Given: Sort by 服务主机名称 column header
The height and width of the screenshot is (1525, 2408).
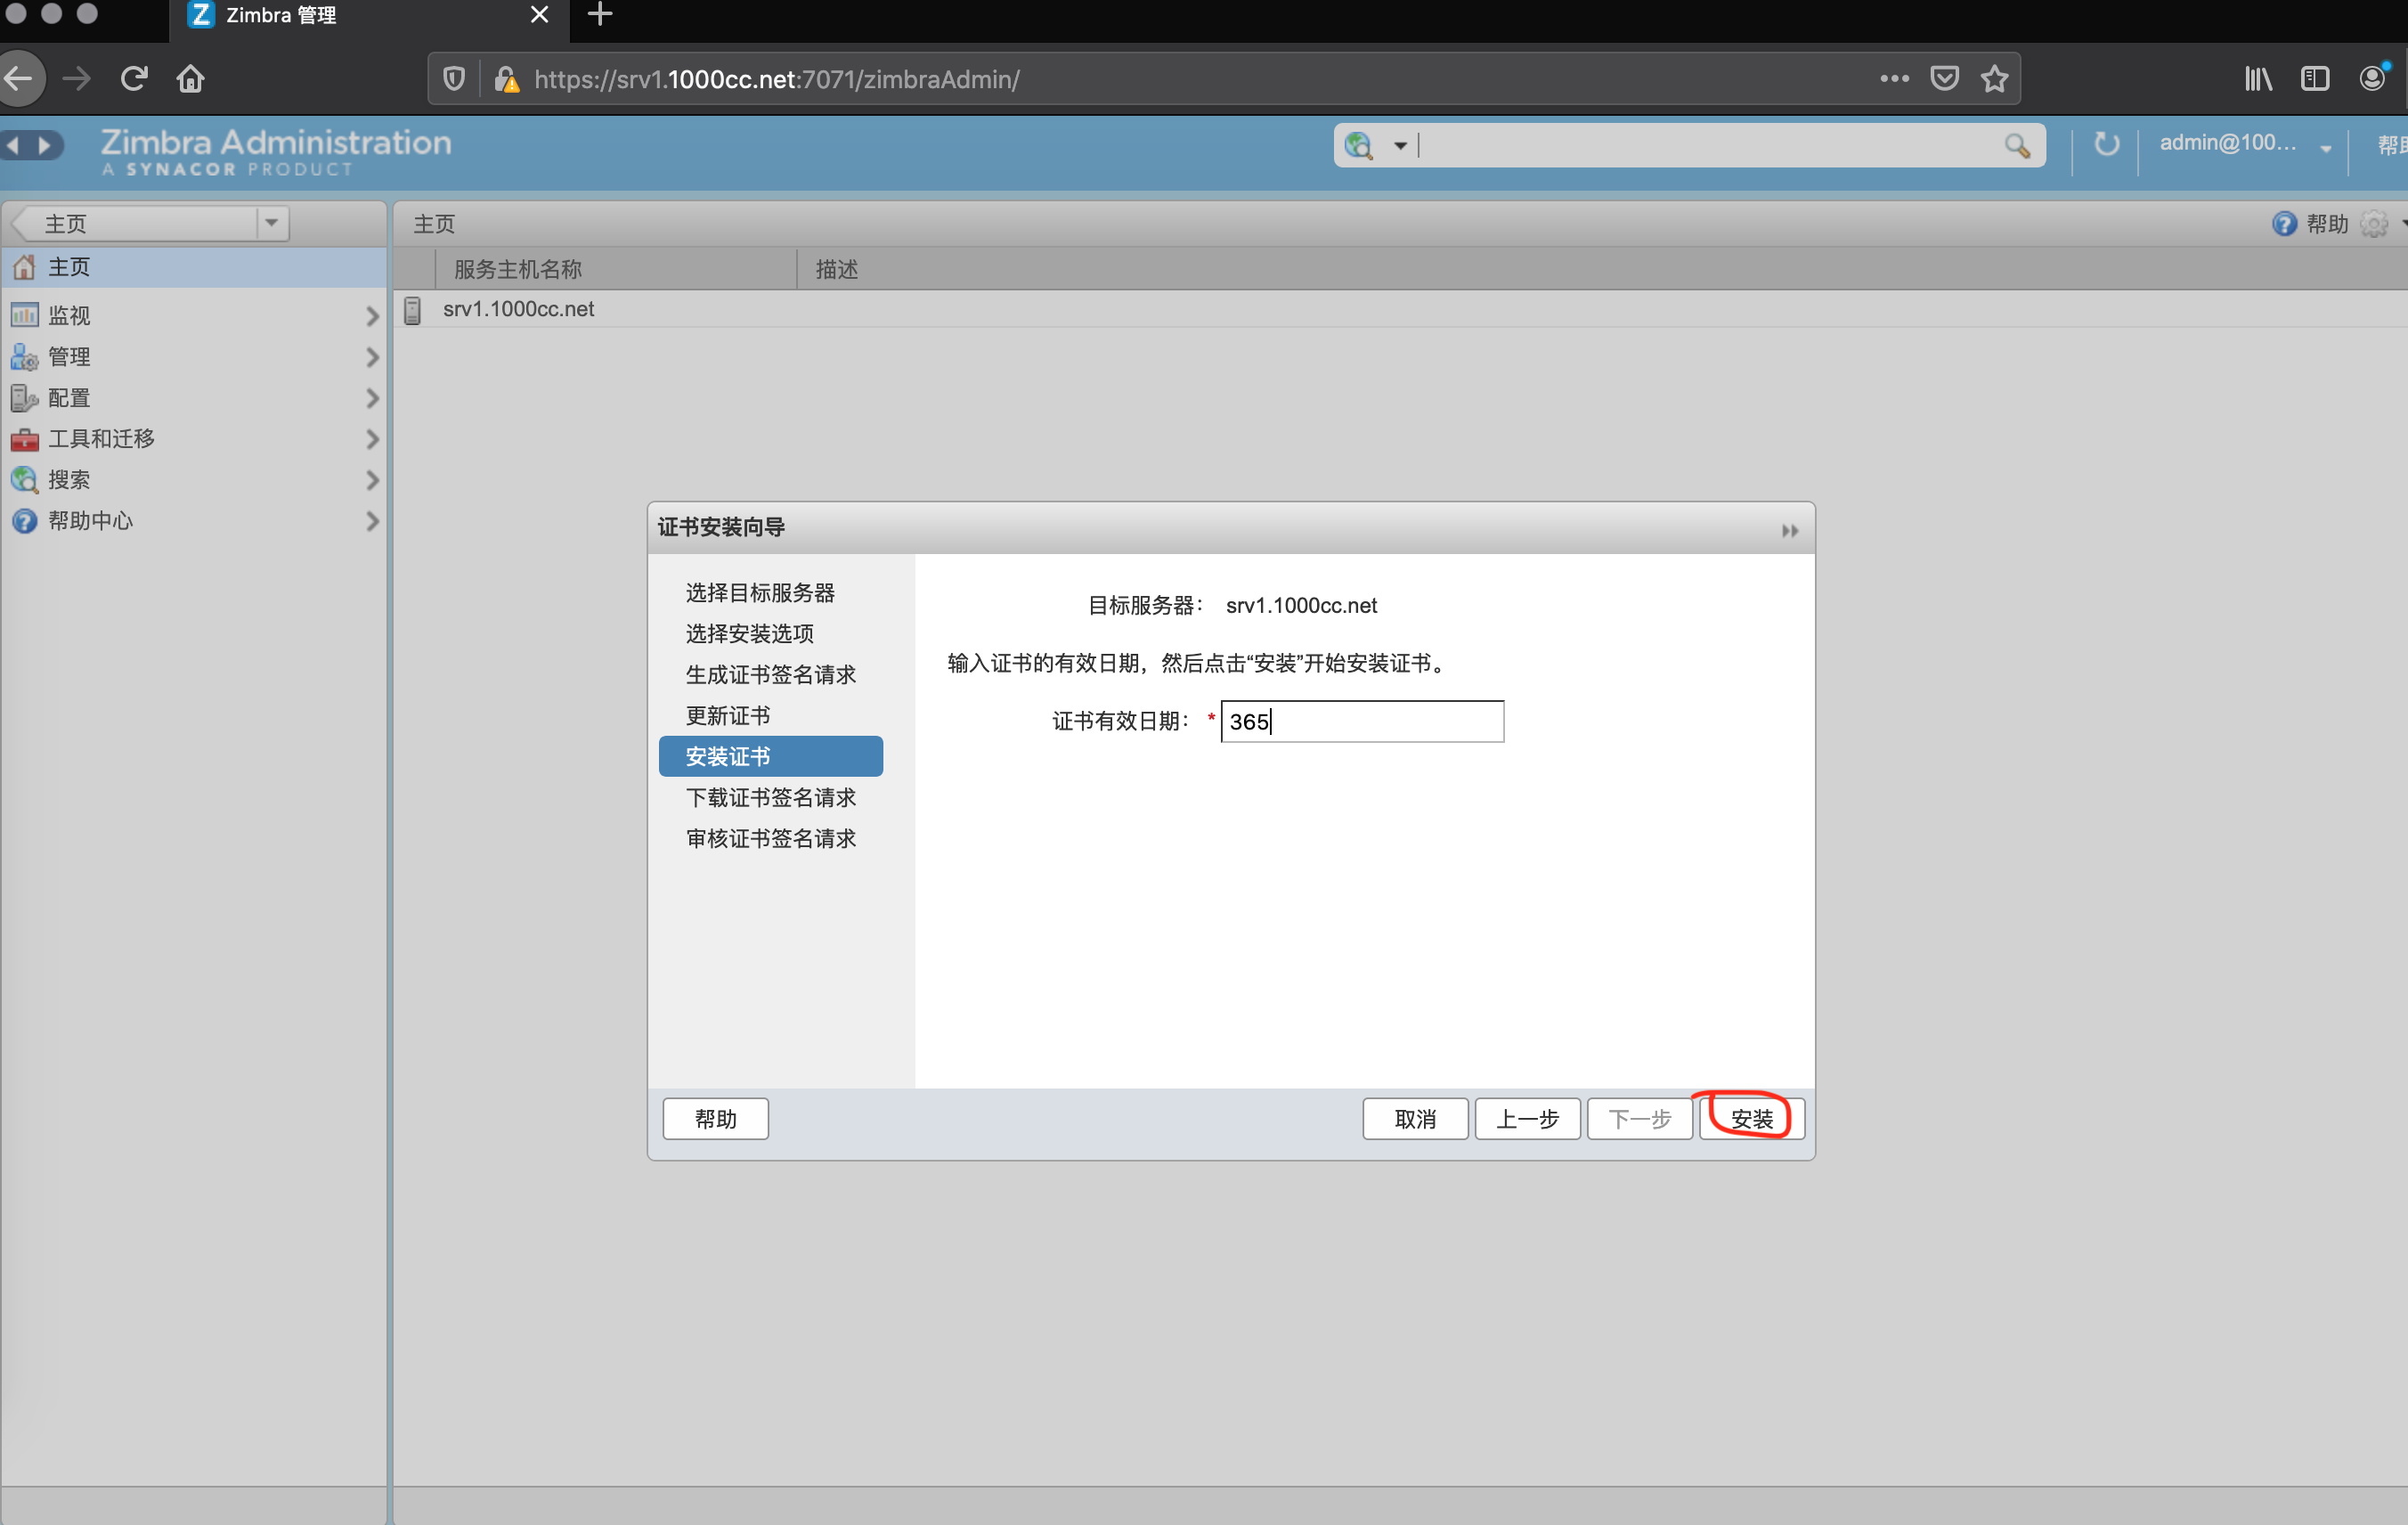Looking at the screenshot, I should (x=616, y=269).
